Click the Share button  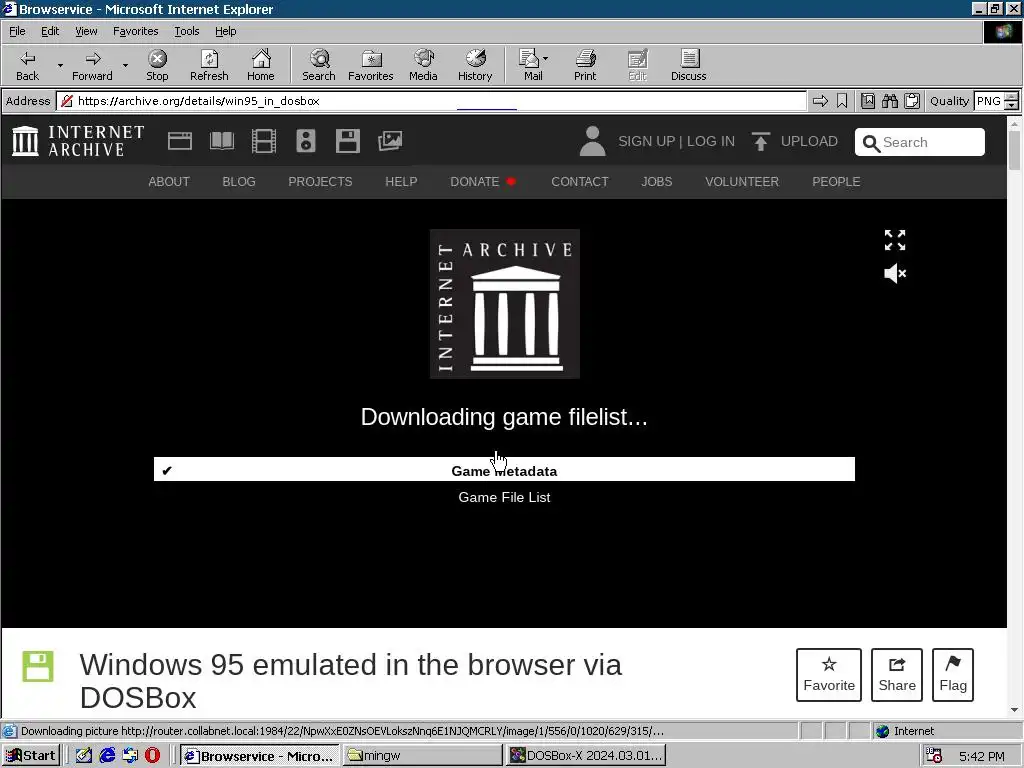pyautogui.click(x=897, y=675)
